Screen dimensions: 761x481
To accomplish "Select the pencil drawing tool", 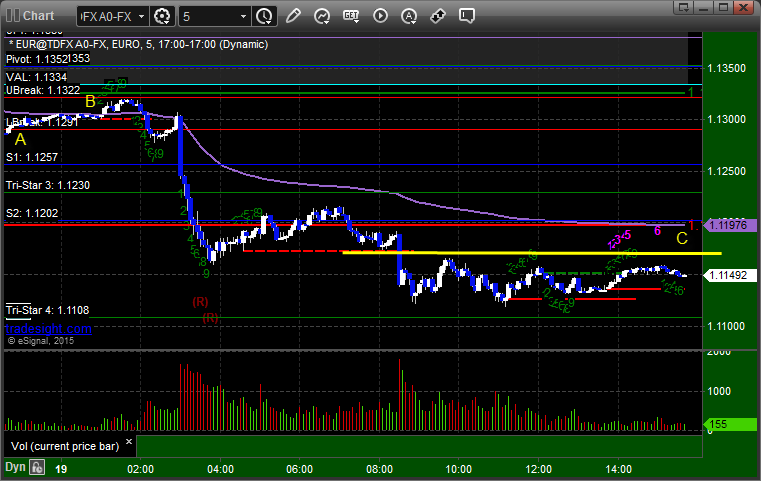I will [293, 16].
